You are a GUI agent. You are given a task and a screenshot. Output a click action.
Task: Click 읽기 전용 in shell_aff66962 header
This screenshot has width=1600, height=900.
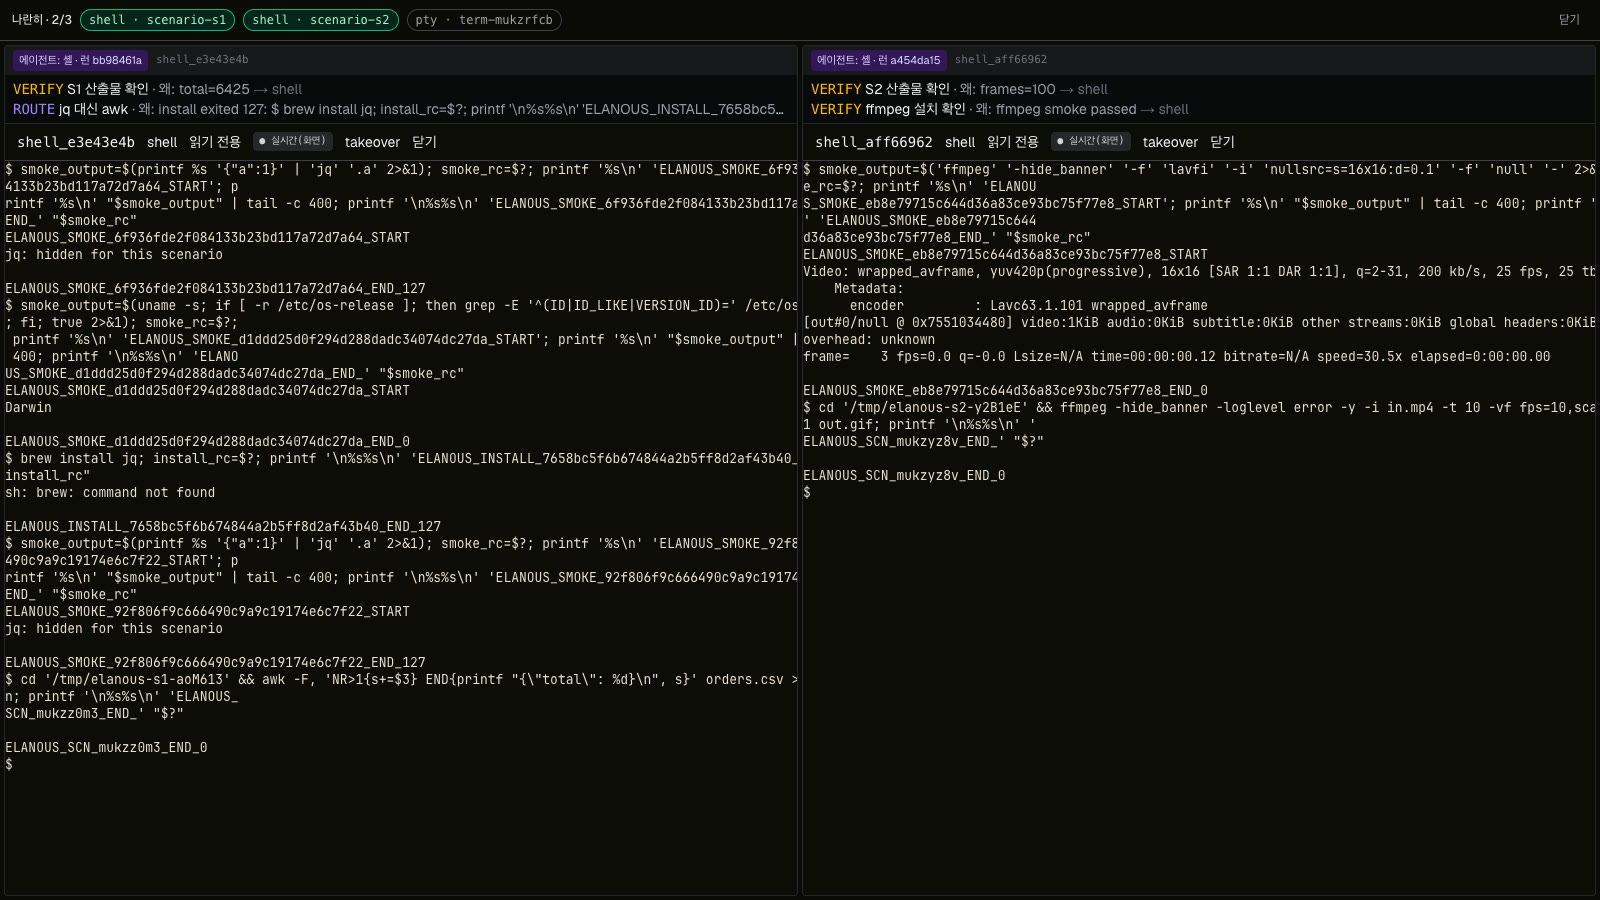(x=1013, y=142)
